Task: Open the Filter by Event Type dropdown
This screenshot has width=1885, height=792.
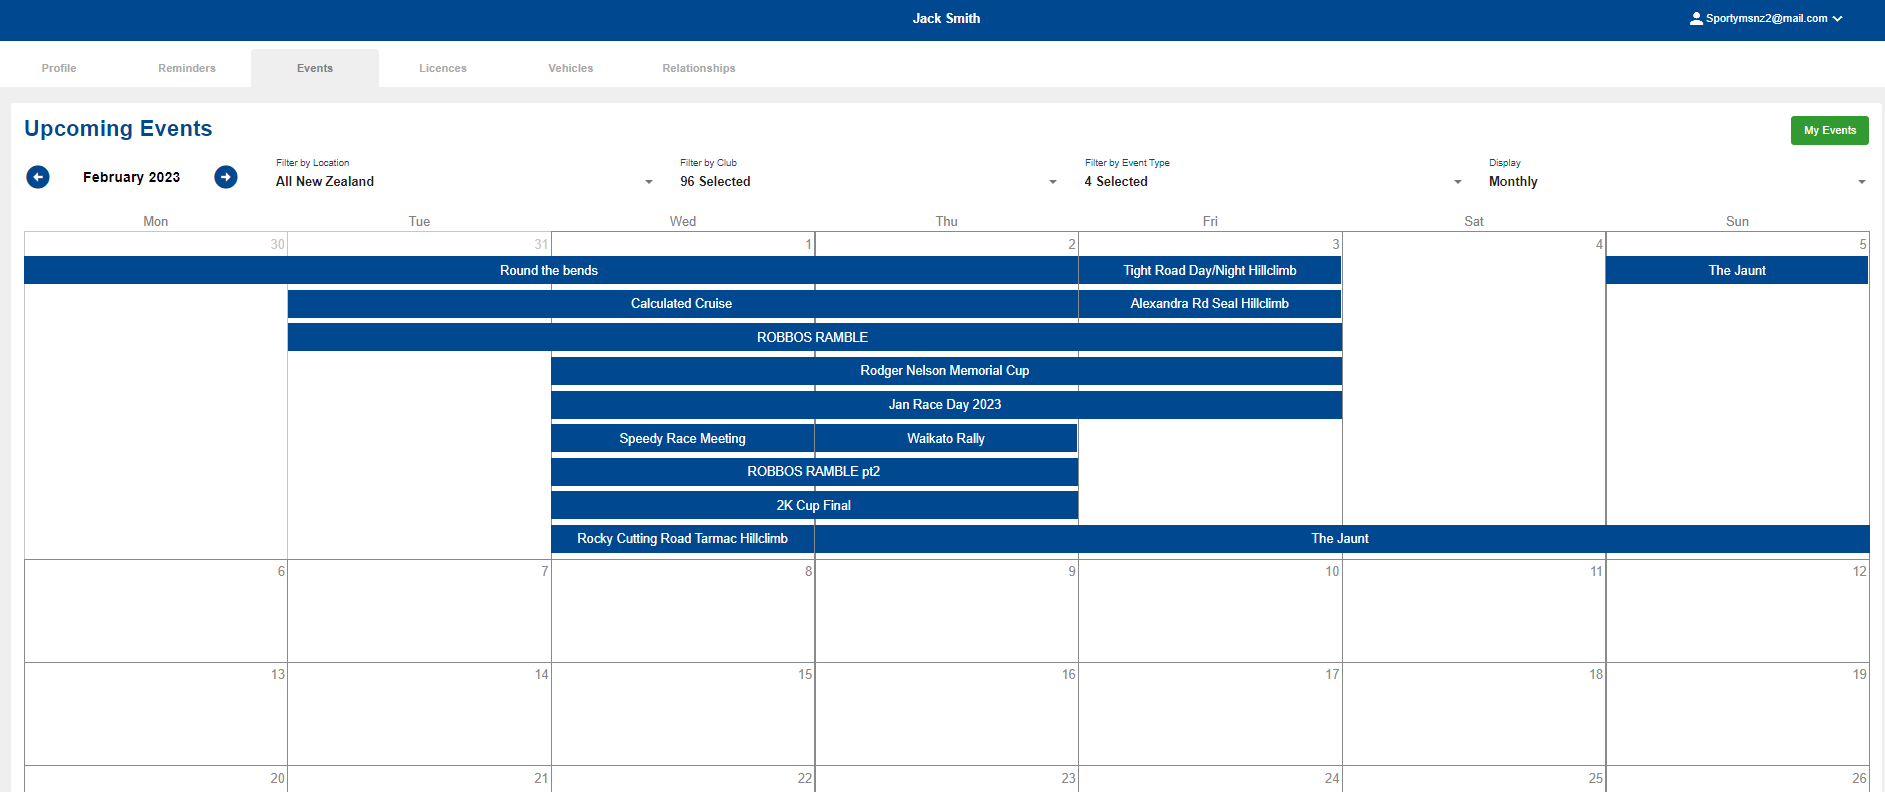Action: coord(1273,181)
